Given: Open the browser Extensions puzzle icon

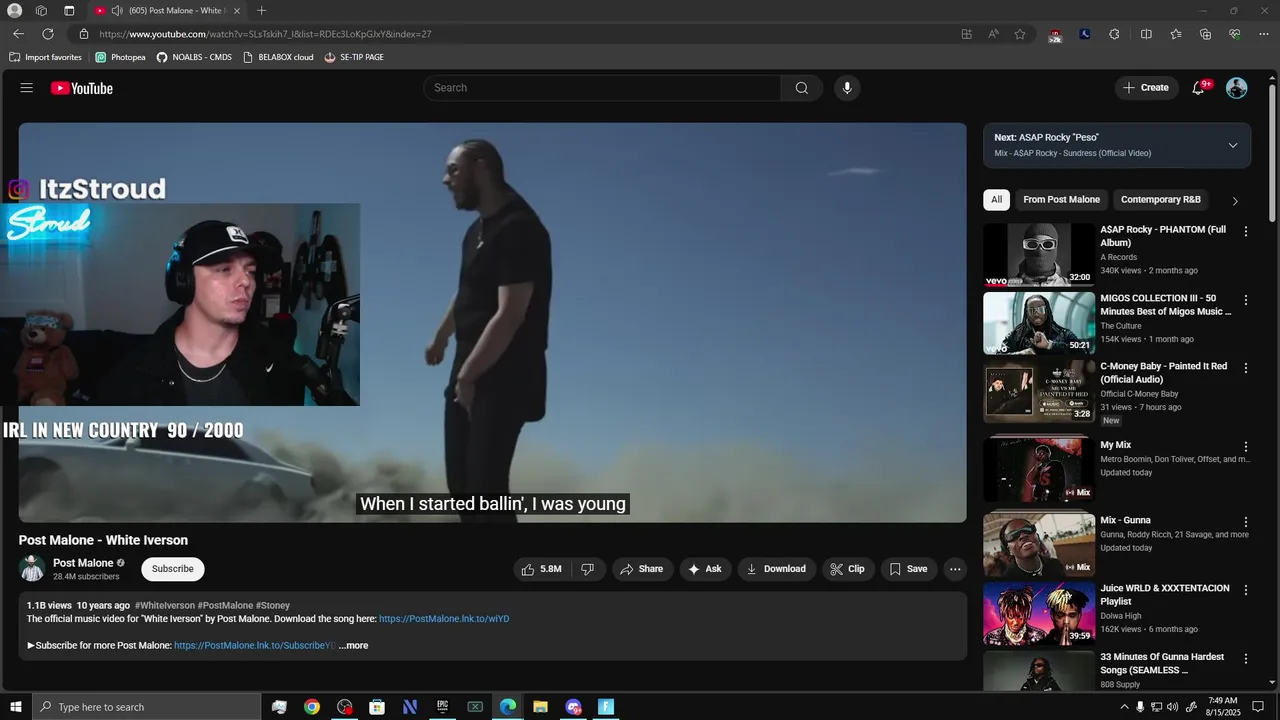Looking at the screenshot, I should pyautogui.click(x=1114, y=34).
